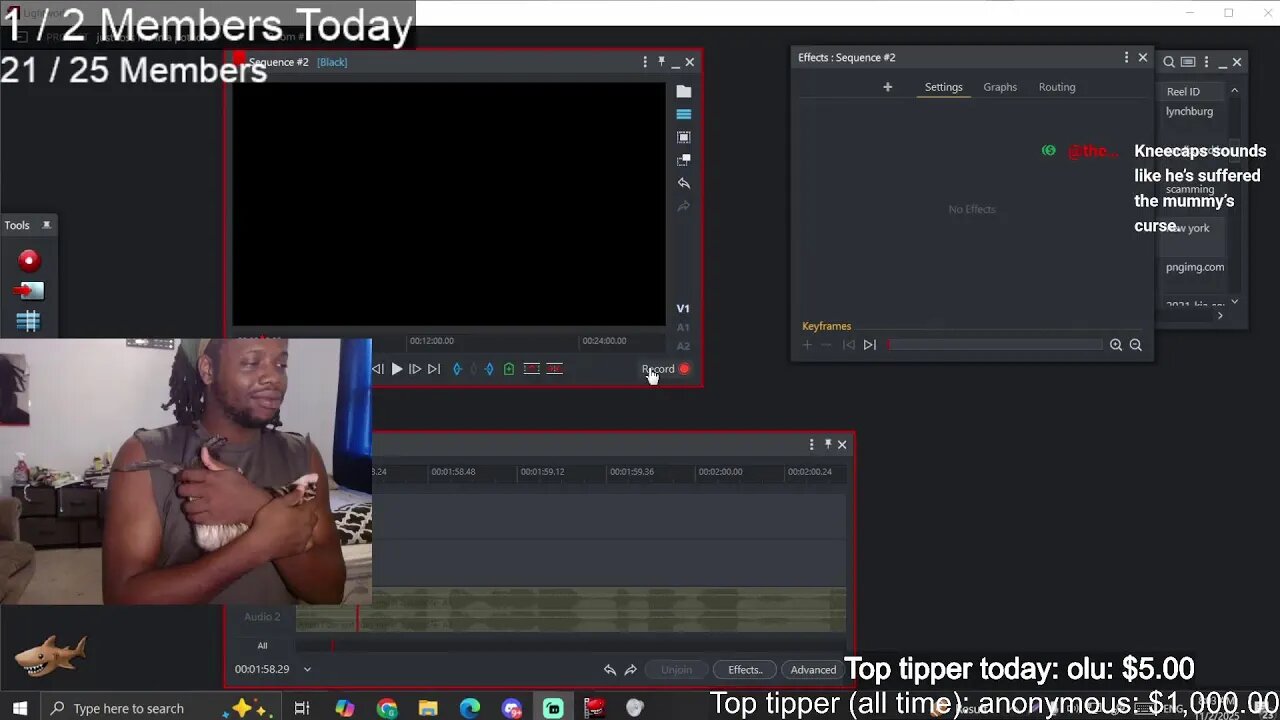Search in the bin panel
The height and width of the screenshot is (720, 1280).
pyautogui.click(x=1169, y=62)
